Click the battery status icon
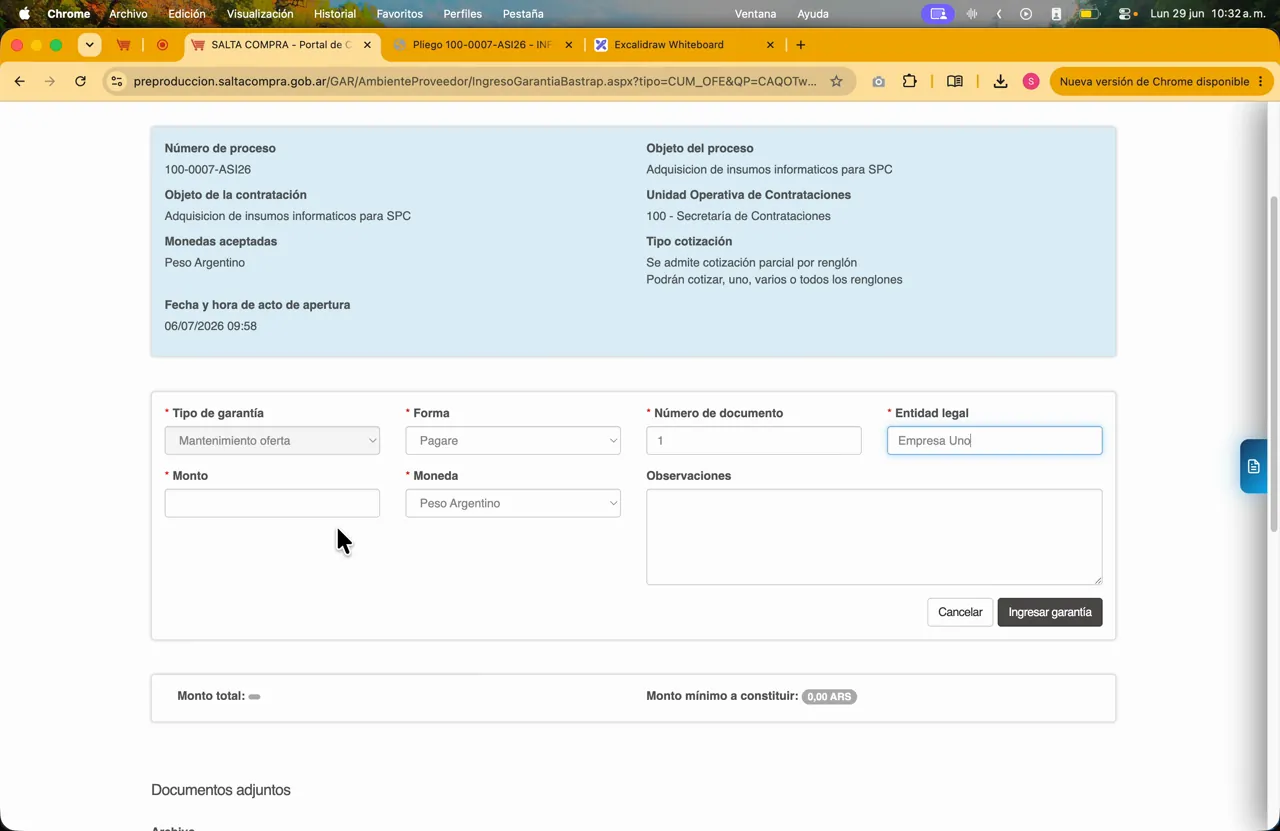The width and height of the screenshot is (1280, 831). [x=1088, y=14]
